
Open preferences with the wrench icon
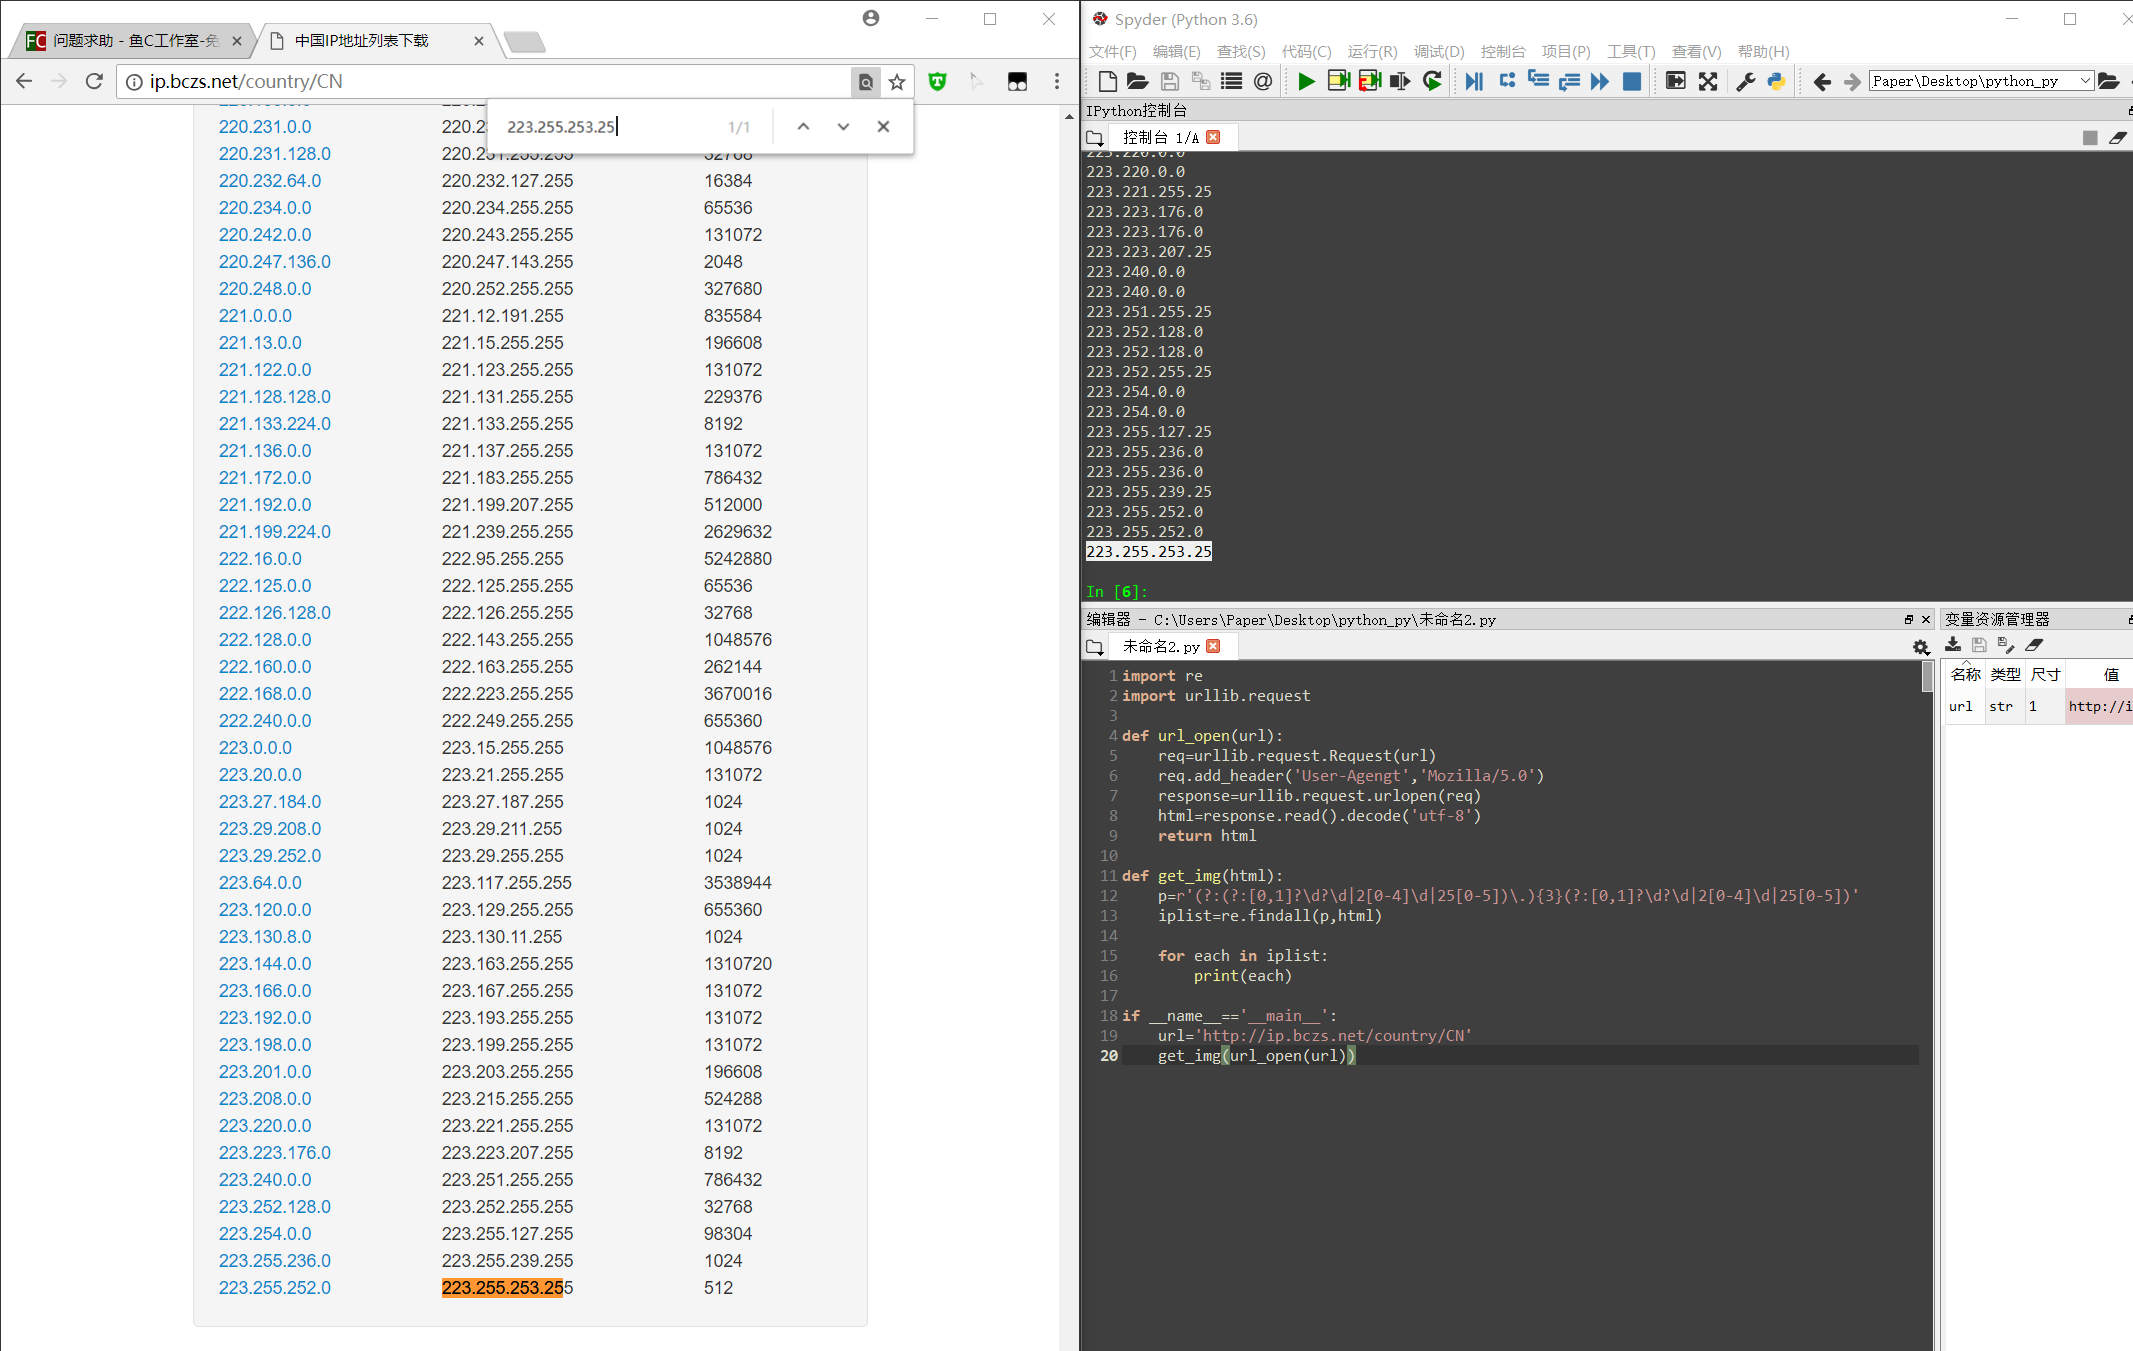(1746, 81)
